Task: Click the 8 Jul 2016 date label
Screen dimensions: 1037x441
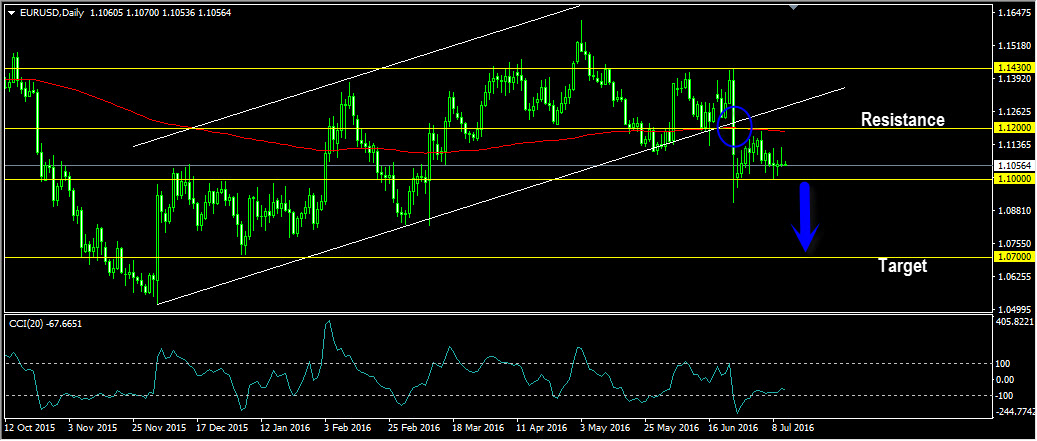Action: click(794, 428)
